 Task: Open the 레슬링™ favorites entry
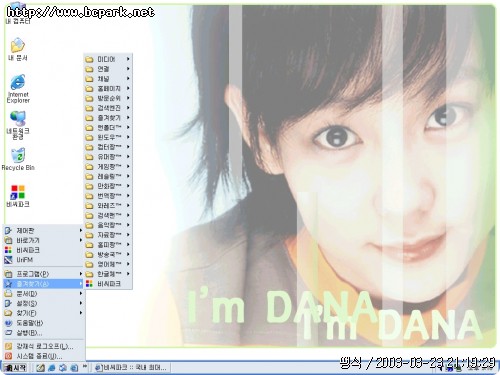108,176
